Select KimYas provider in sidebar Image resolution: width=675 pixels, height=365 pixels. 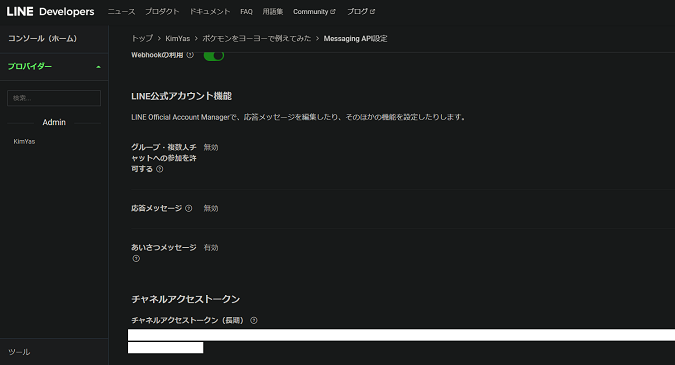pyautogui.click(x=24, y=141)
